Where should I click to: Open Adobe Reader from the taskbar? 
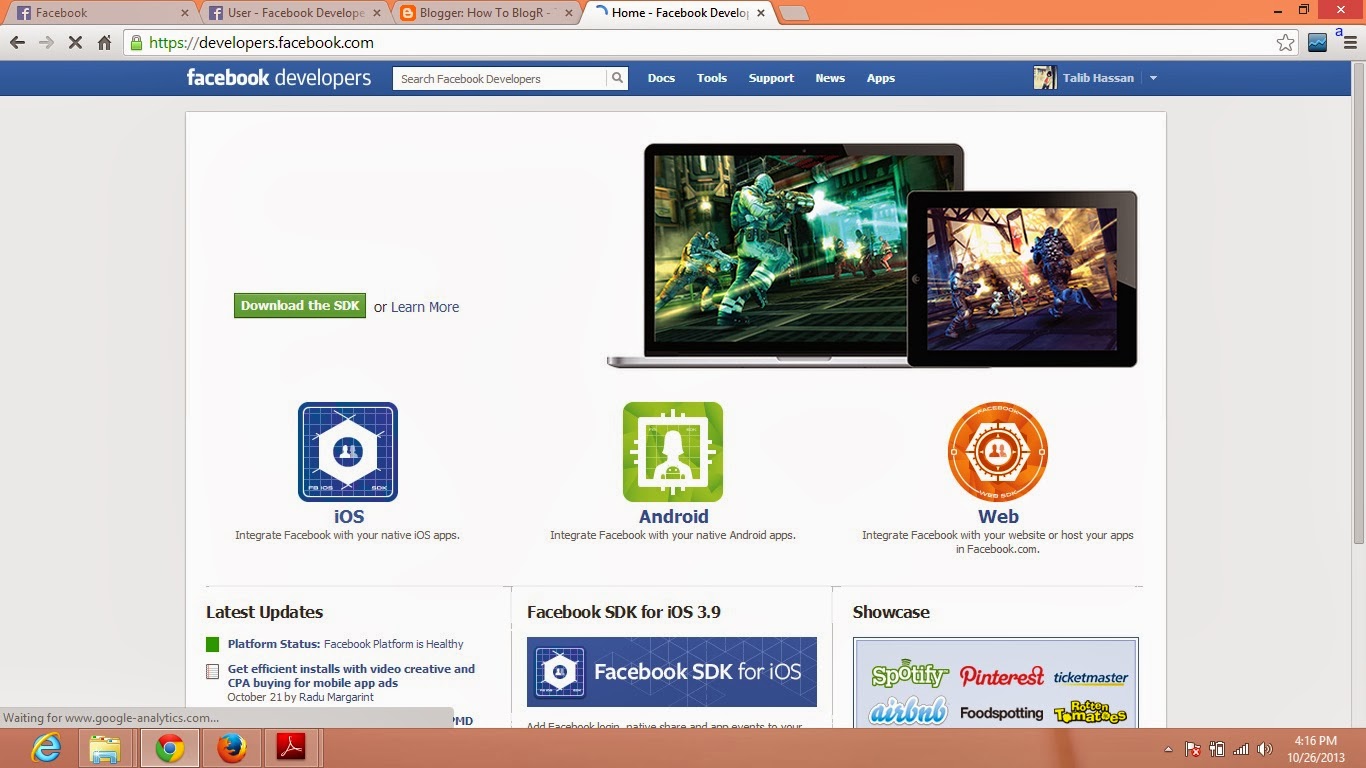point(293,747)
